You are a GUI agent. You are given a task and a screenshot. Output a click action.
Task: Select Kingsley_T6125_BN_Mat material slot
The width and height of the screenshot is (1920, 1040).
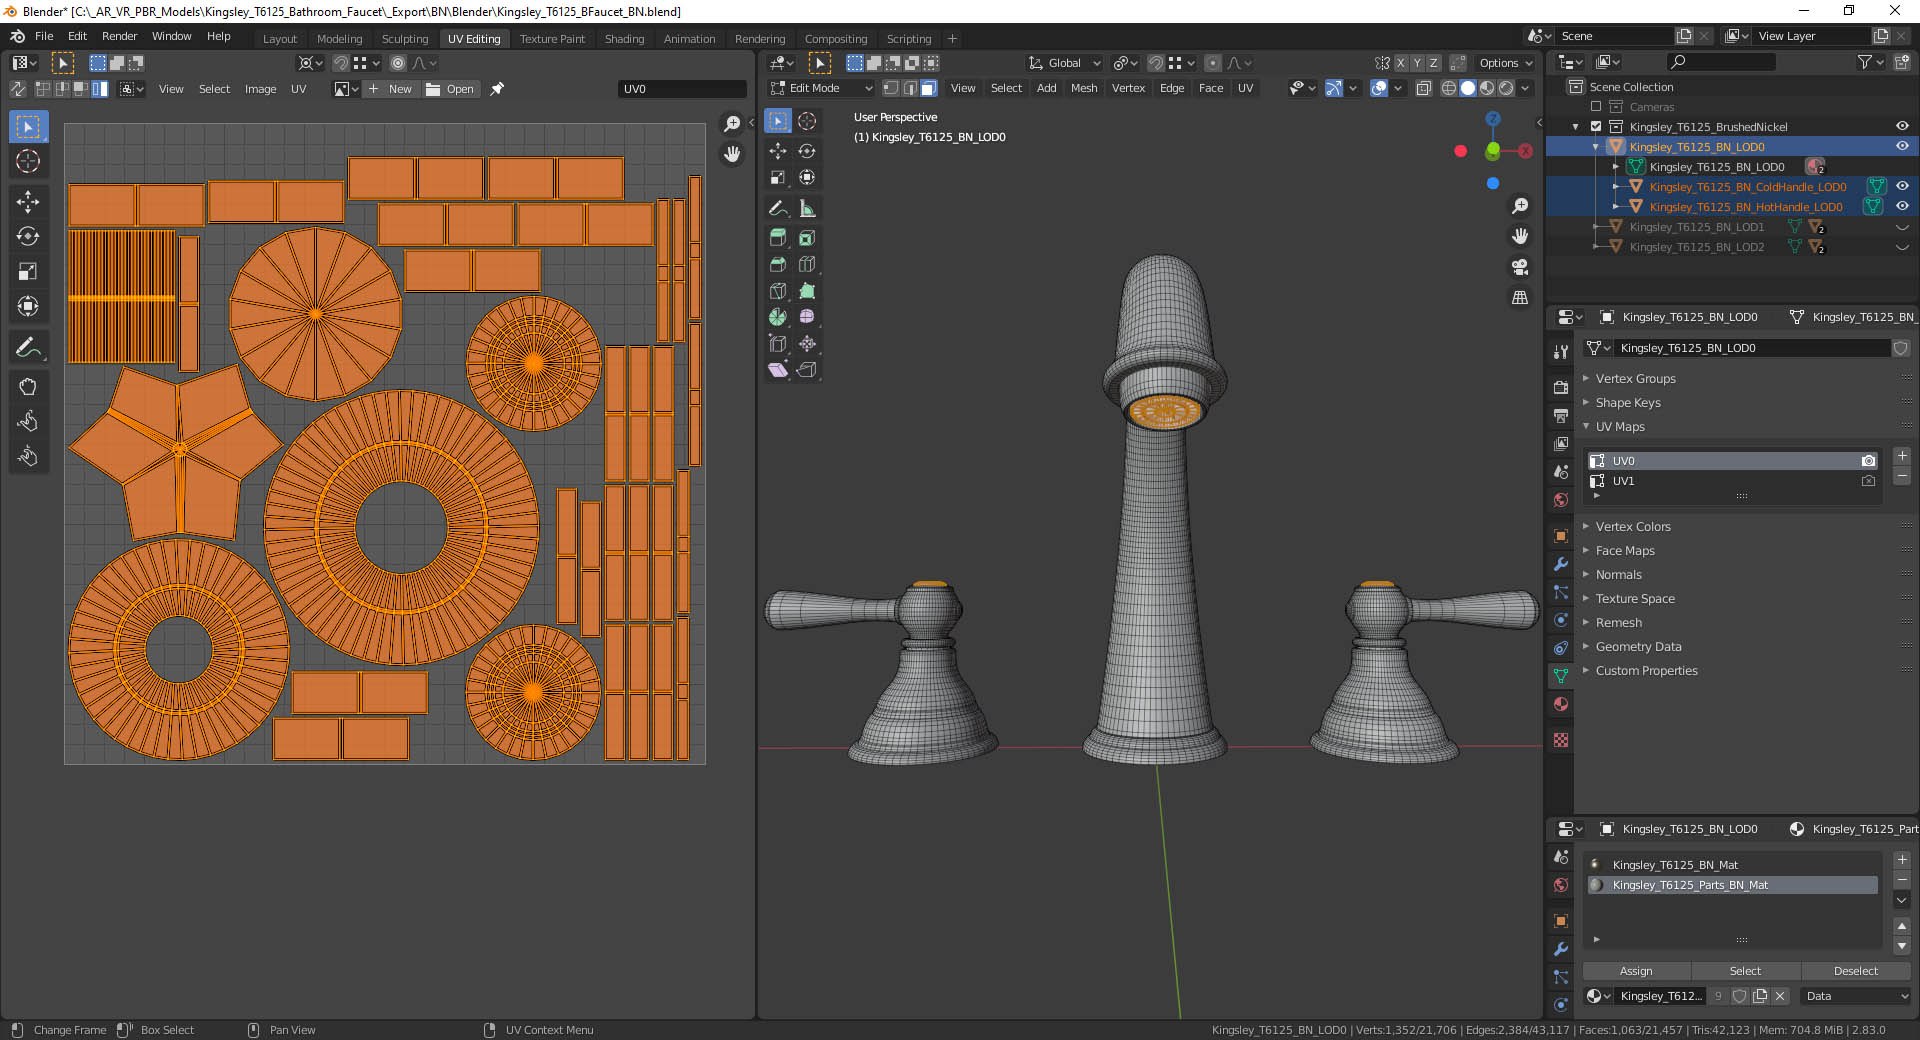point(1675,865)
